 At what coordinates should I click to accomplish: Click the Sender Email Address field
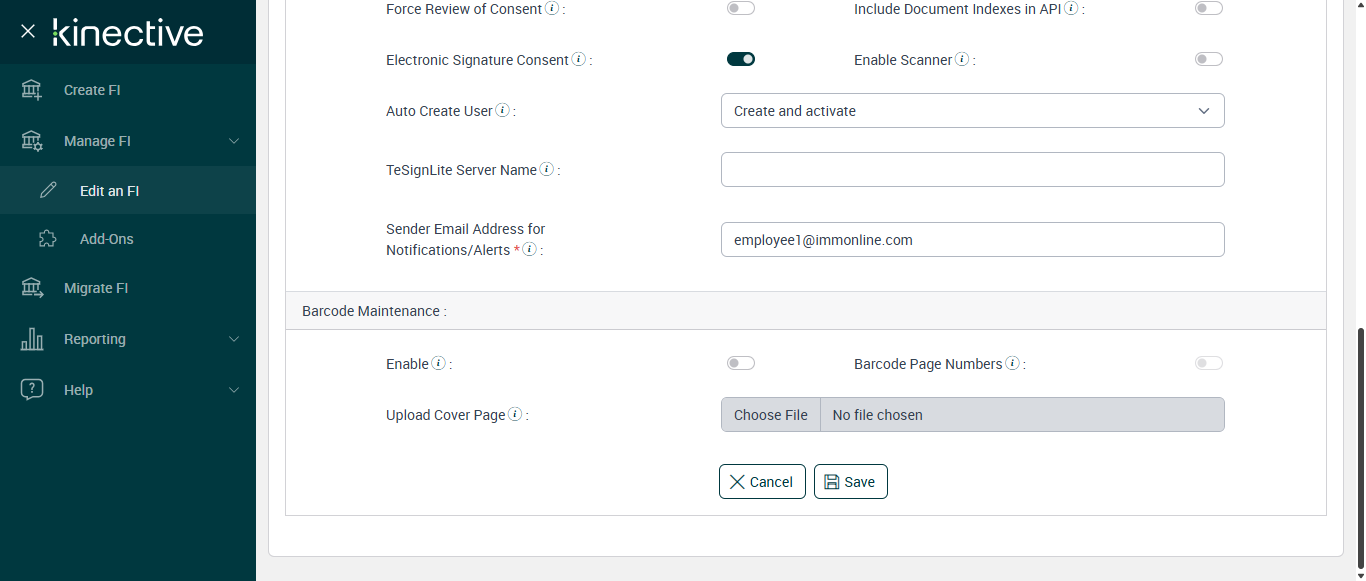pyautogui.click(x=972, y=240)
